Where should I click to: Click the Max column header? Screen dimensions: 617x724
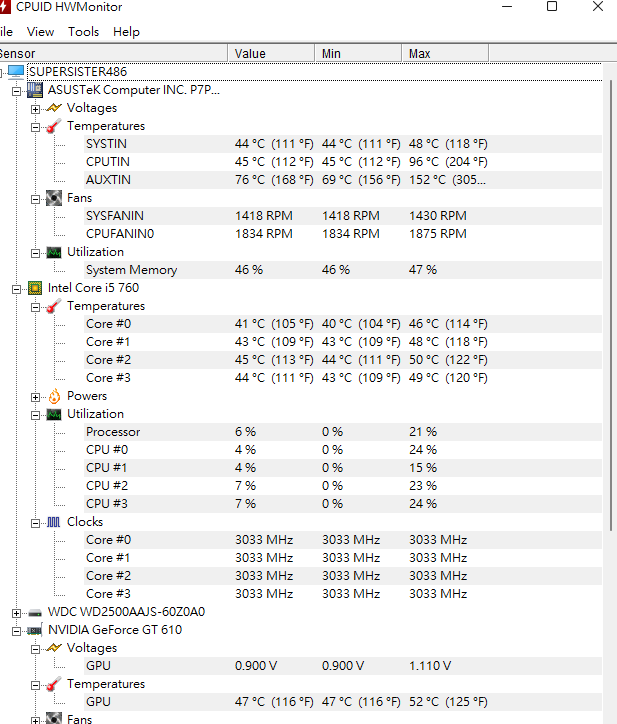[445, 54]
